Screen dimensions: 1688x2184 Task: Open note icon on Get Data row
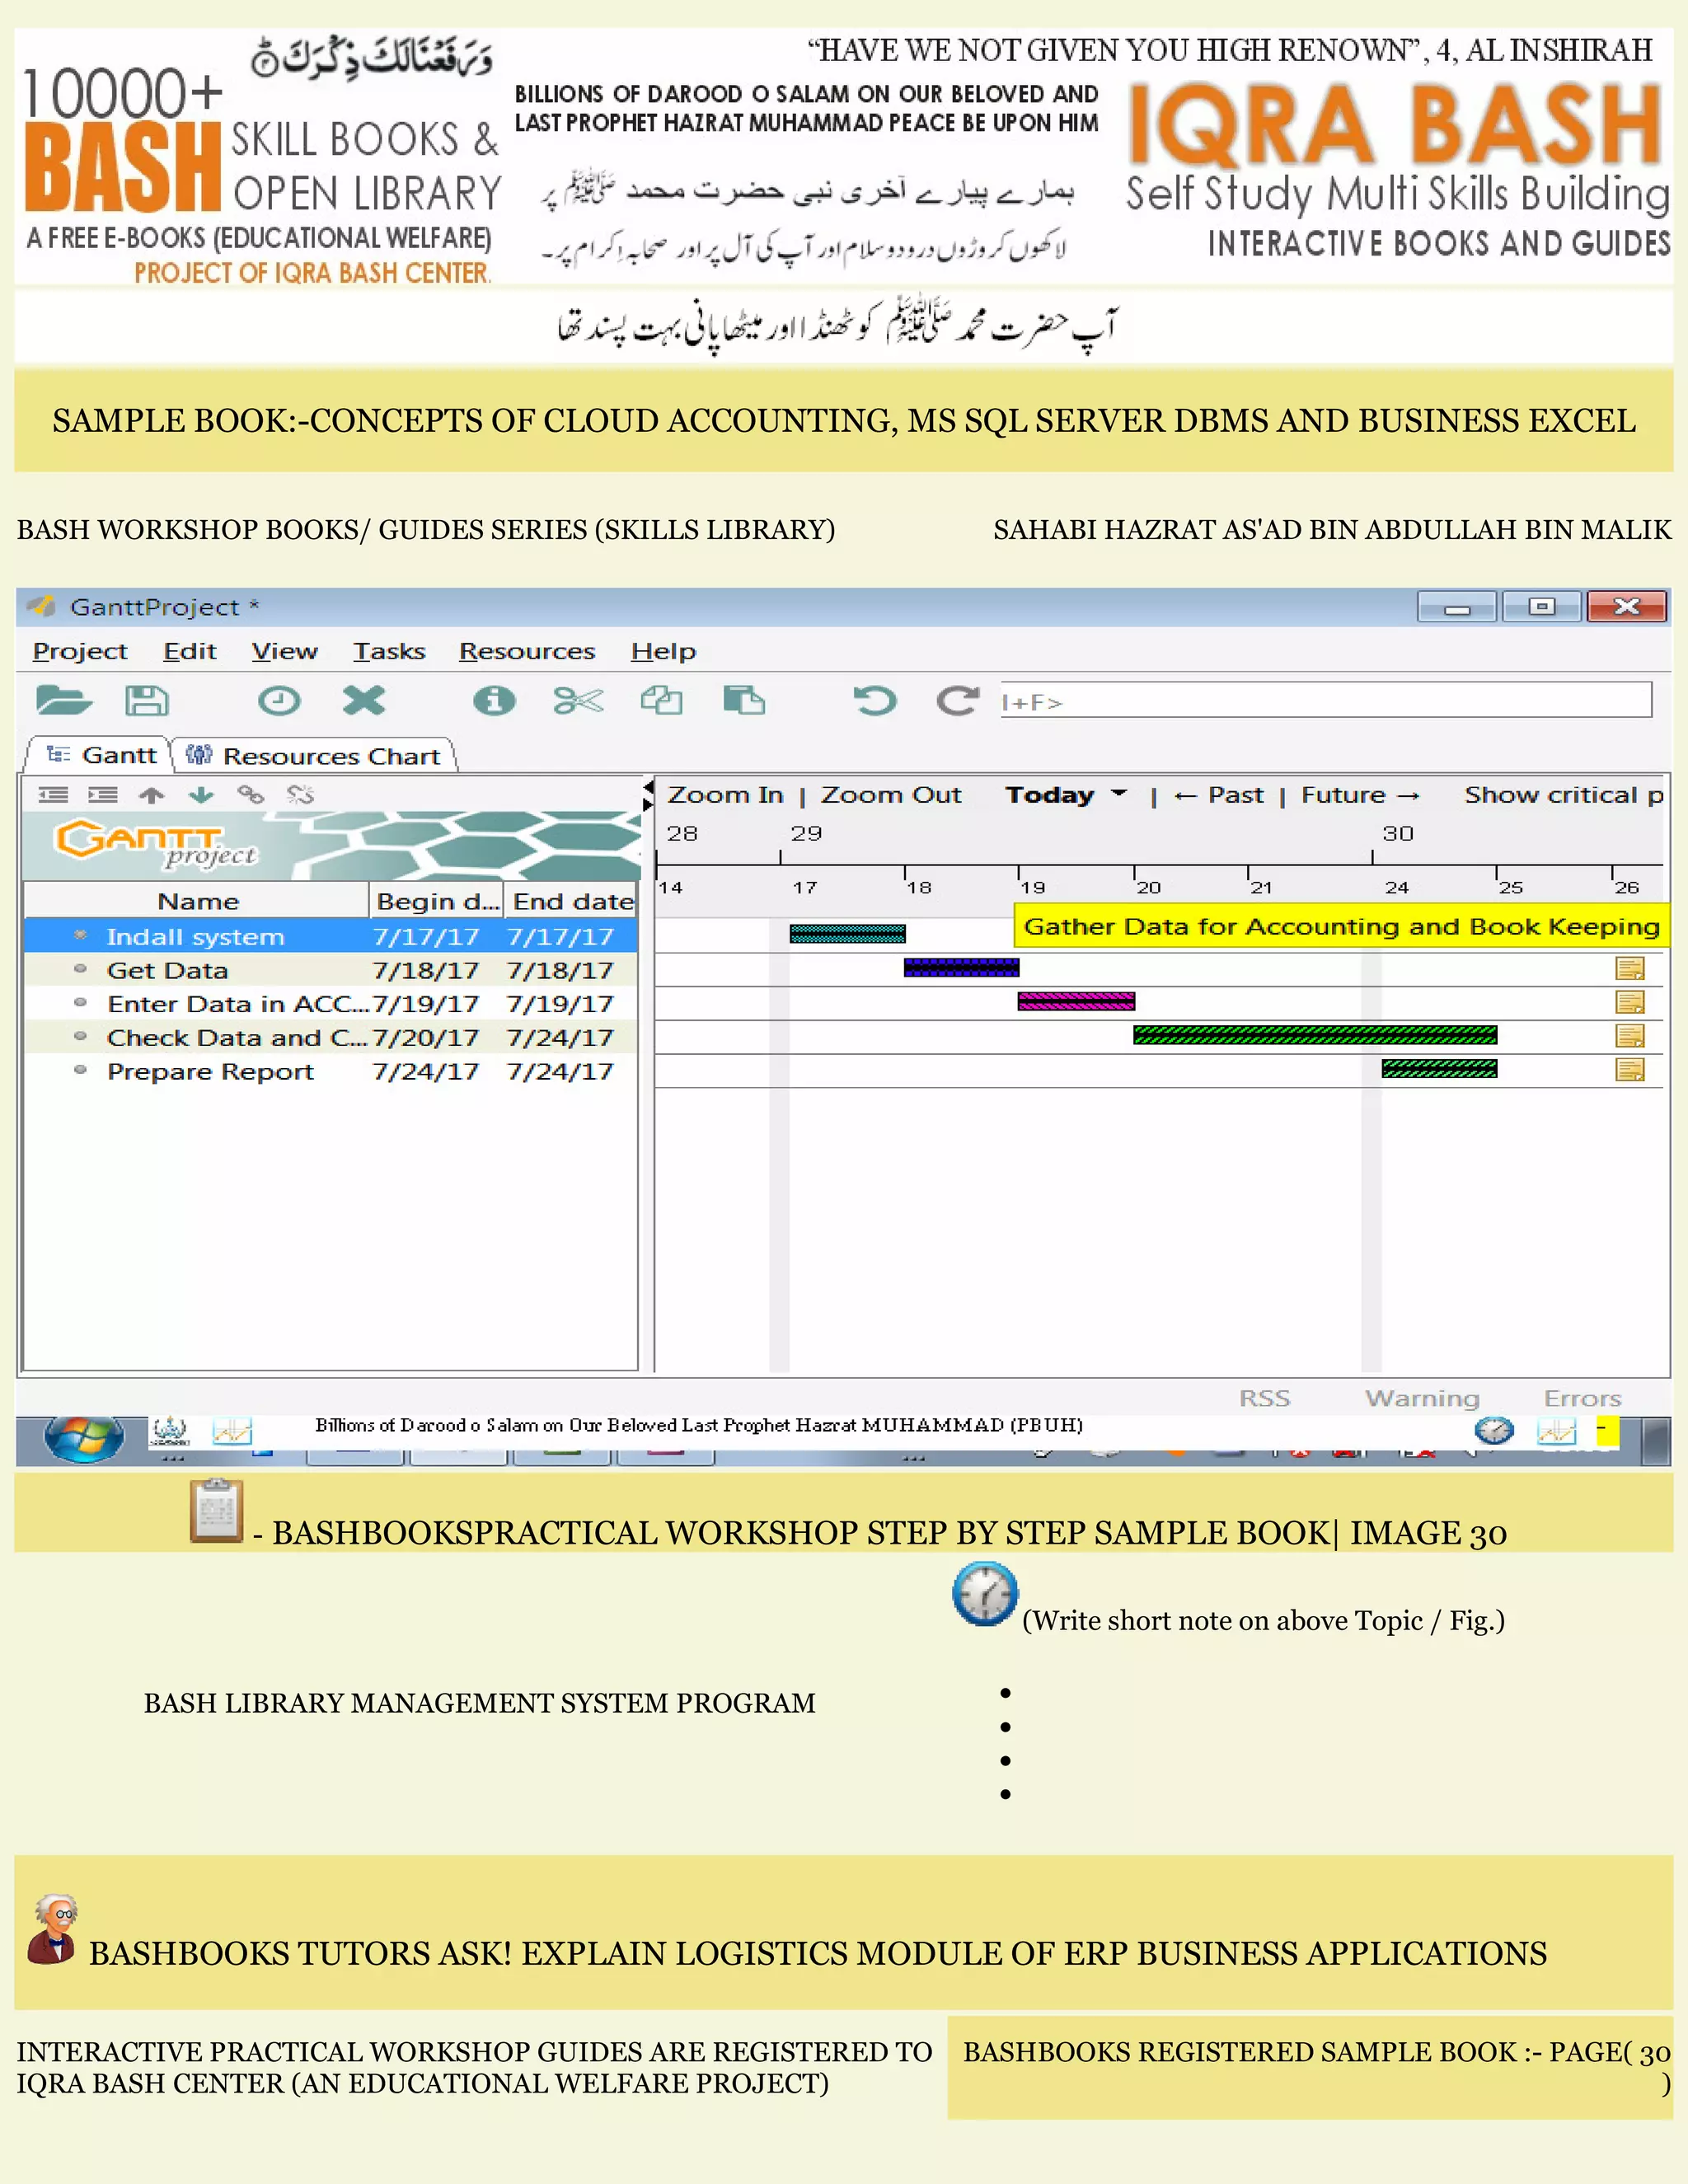pyautogui.click(x=1630, y=968)
